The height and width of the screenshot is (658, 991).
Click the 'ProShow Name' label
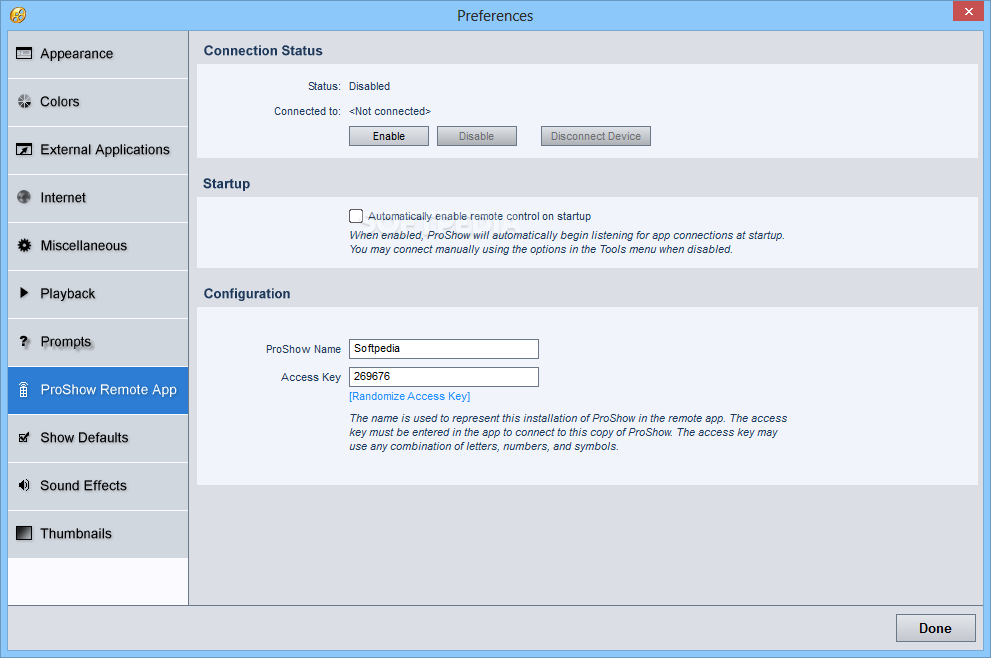[x=303, y=349]
